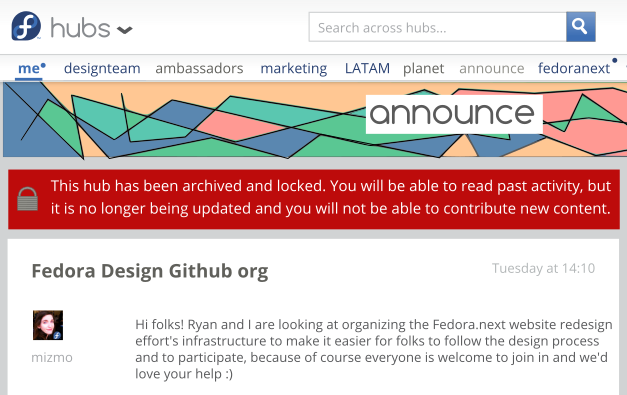Click the announce banner title label
This screenshot has width=627, height=395.
pos(454,114)
